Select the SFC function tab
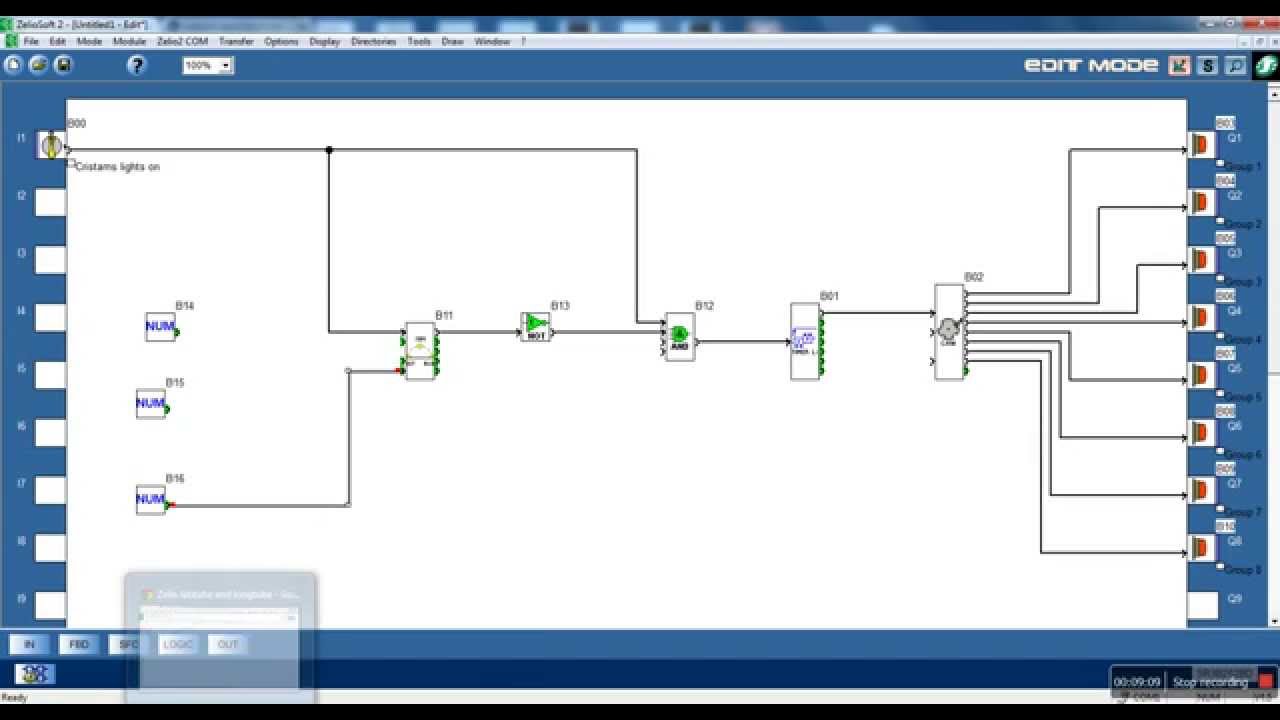 [129, 644]
